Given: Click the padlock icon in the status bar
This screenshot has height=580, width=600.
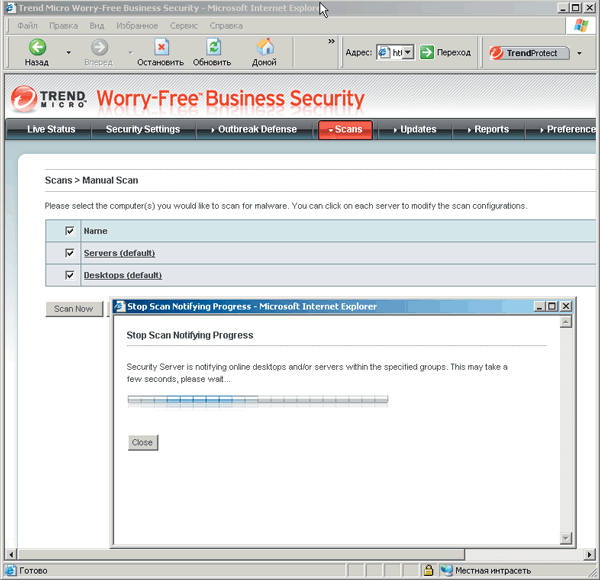Looking at the screenshot, I should (428, 570).
